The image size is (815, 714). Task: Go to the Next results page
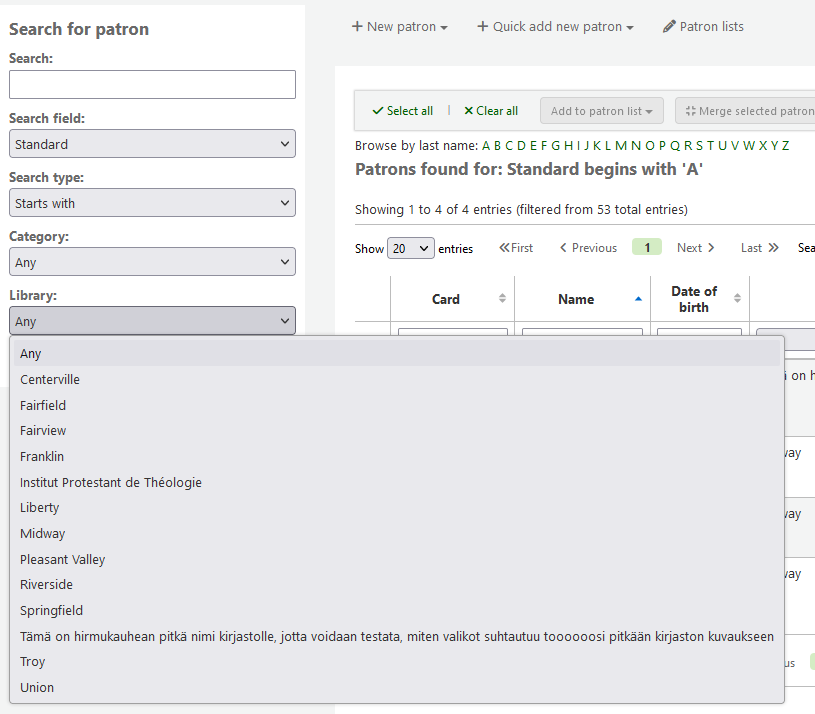[x=695, y=248]
